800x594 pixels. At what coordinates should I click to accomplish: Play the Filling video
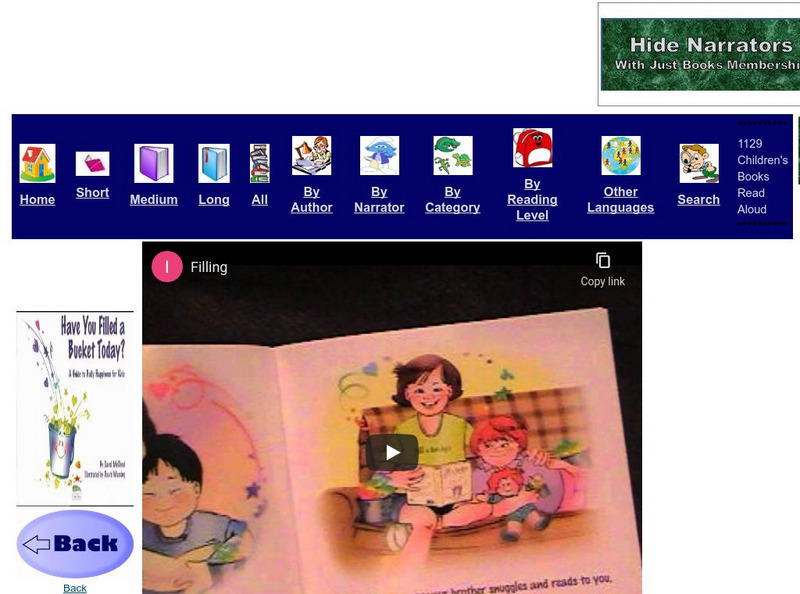(392, 451)
